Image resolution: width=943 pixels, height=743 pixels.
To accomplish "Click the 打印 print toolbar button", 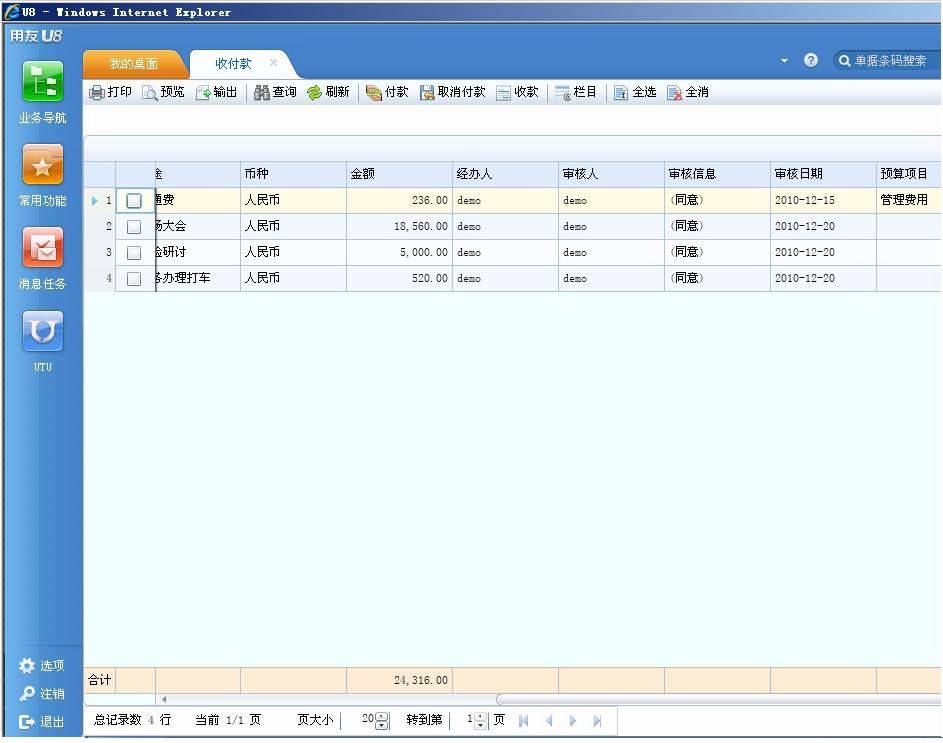I will point(111,92).
